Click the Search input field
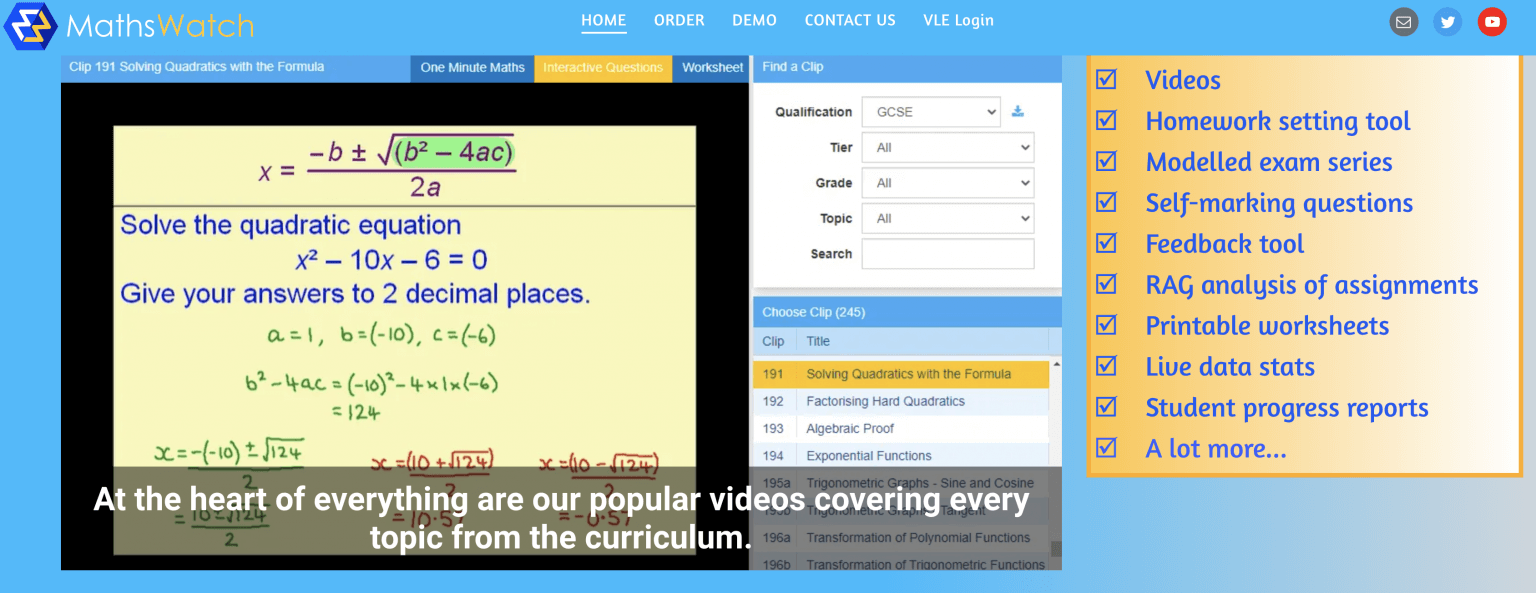This screenshot has height=593, width=1536. click(948, 254)
